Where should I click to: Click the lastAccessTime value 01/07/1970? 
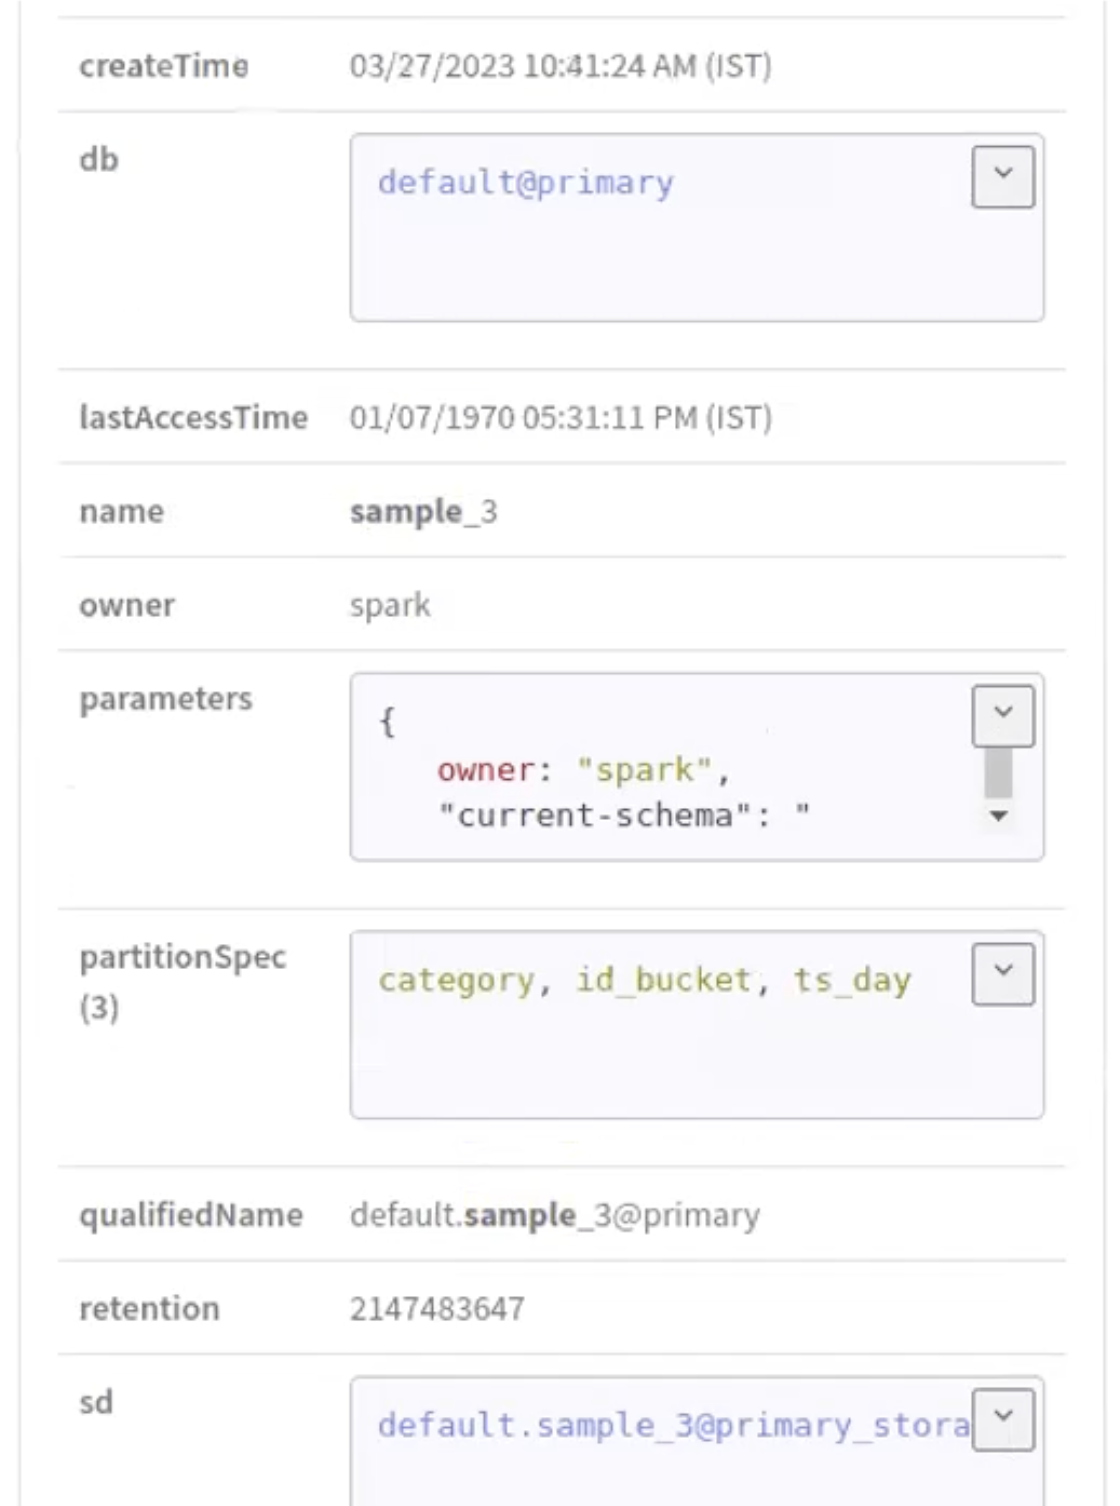(x=560, y=417)
